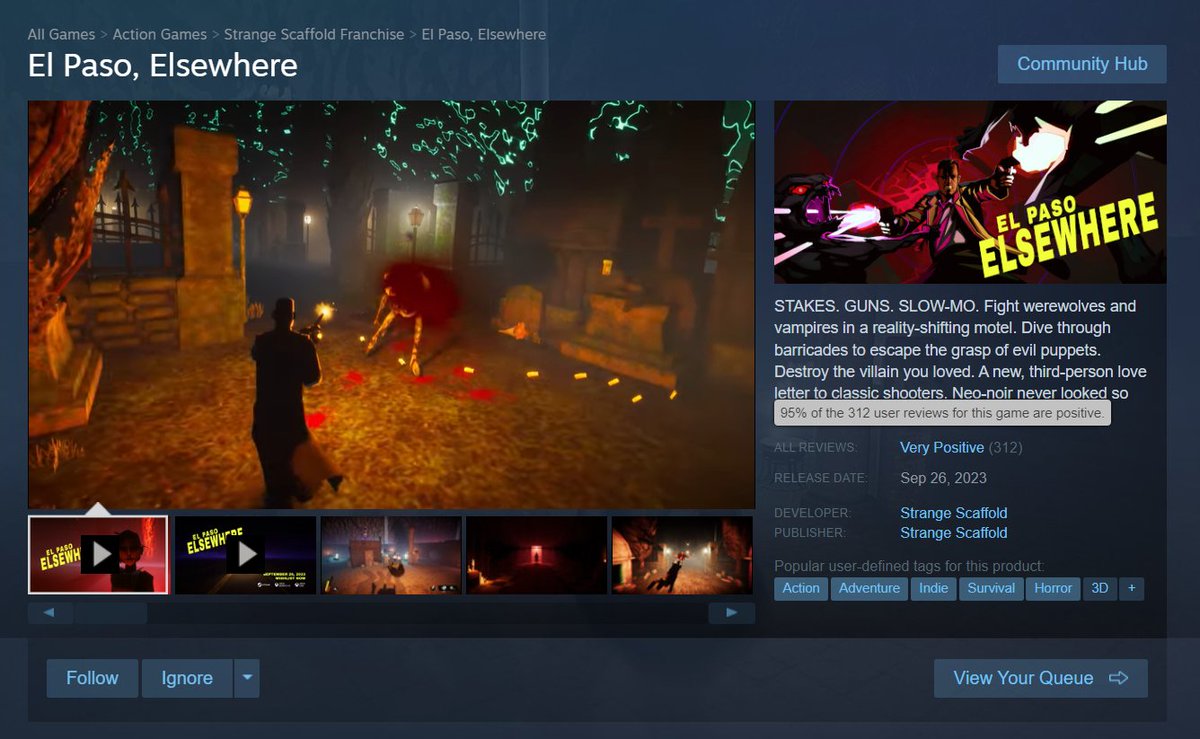The height and width of the screenshot is (739, 1200).
Task: Click the main gameplay video area
Action: point(391,304)
